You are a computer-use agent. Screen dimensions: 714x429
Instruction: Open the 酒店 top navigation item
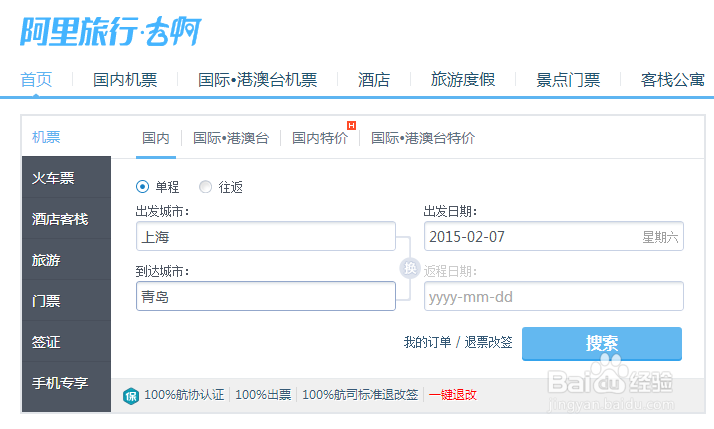374,80
